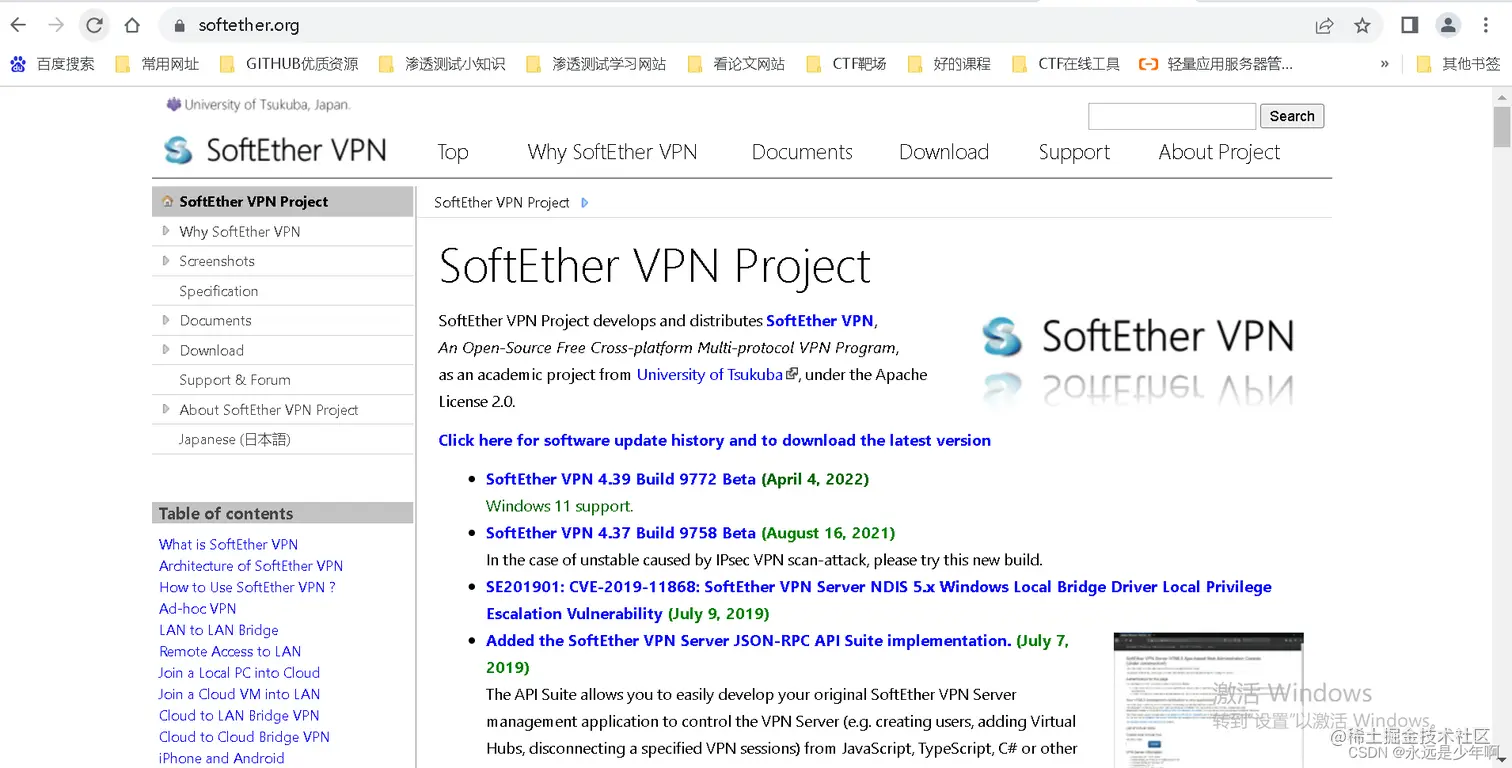Open the profile avatar icon
The width and height of the screenshot is (1512, 768).
1447,25
